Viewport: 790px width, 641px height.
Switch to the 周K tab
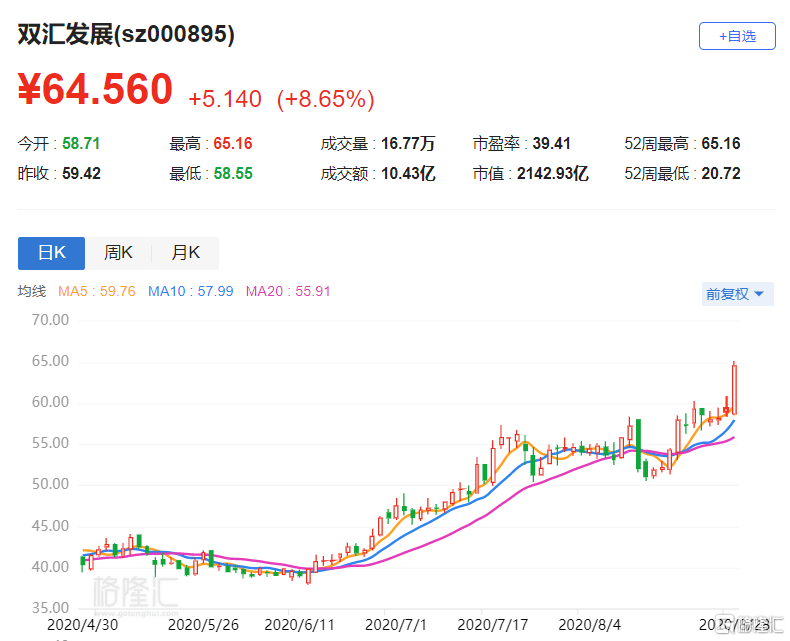(x=118, y=253)
